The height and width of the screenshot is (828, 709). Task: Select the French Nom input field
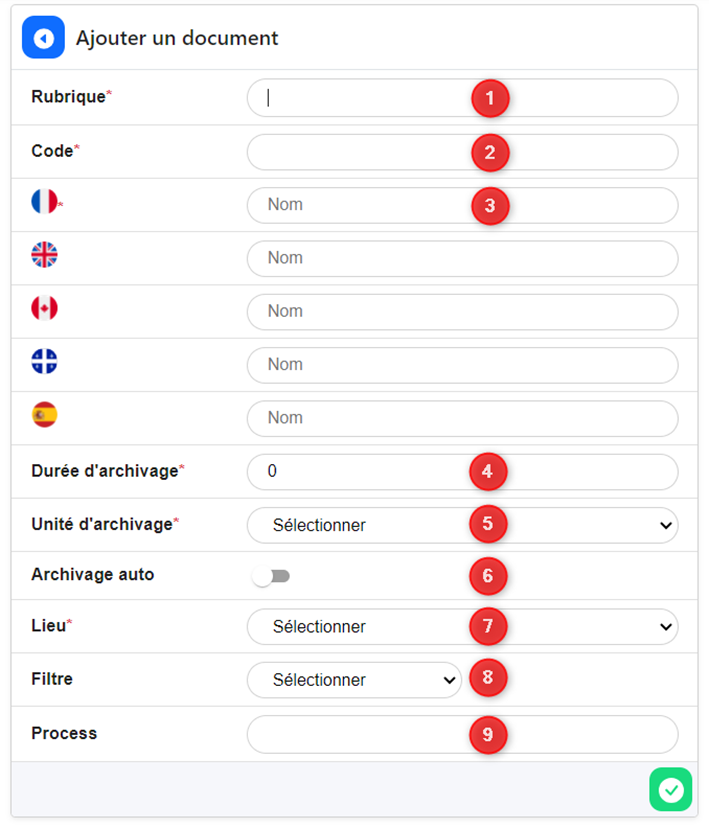tap(360, 205)
